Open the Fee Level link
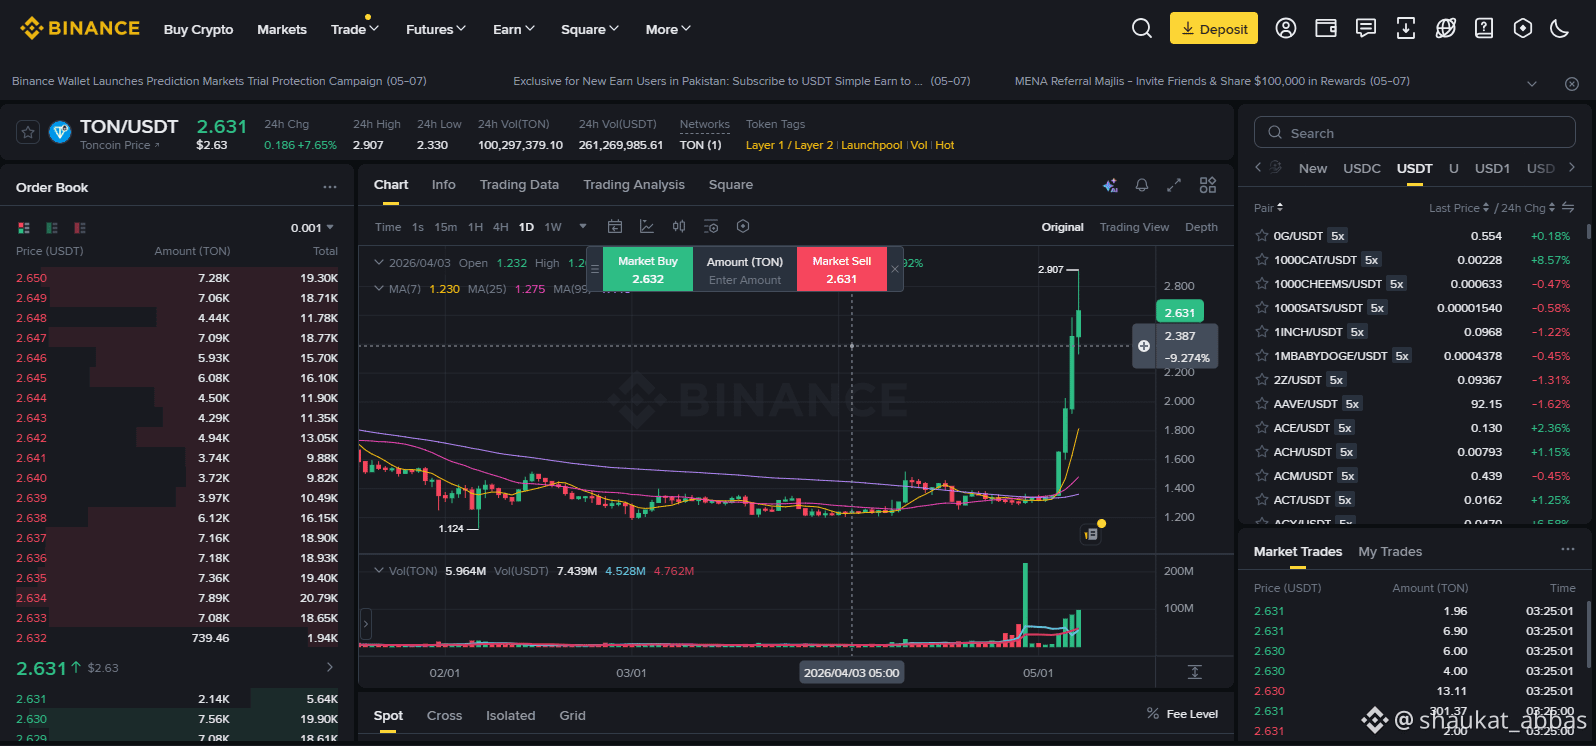Screen dimensions: 1596x746 [x=1182, y=714]
